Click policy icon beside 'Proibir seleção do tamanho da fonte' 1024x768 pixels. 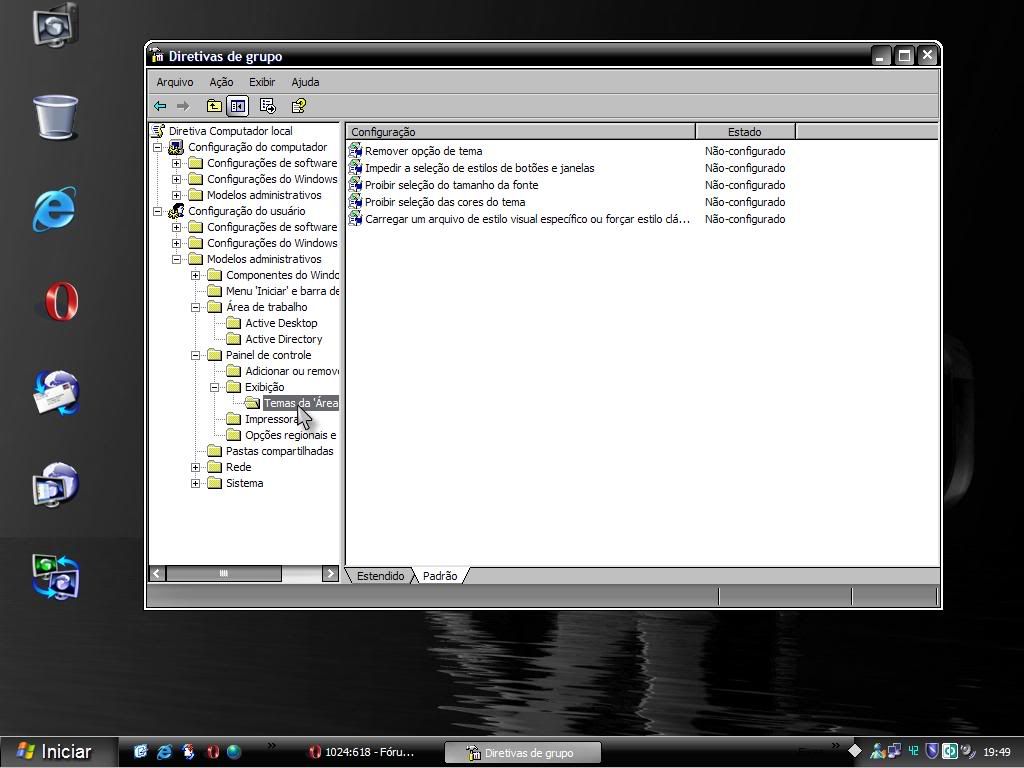pos(355,185)
